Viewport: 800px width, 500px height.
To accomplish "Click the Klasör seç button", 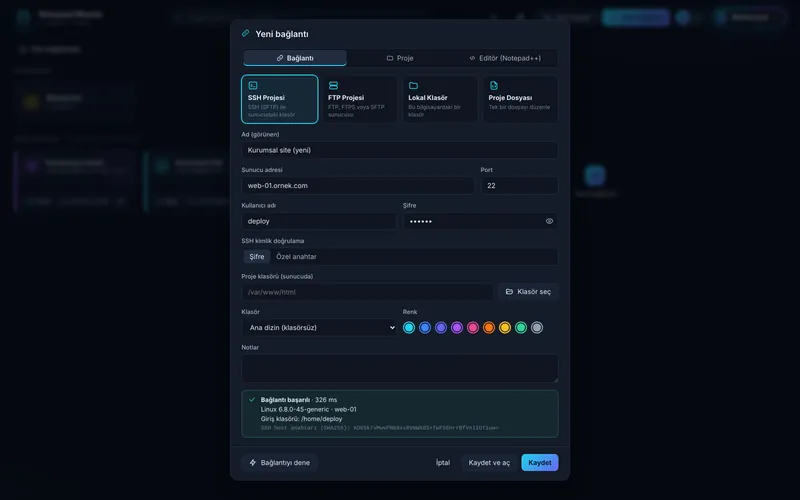I will click(x=528, y=292).
